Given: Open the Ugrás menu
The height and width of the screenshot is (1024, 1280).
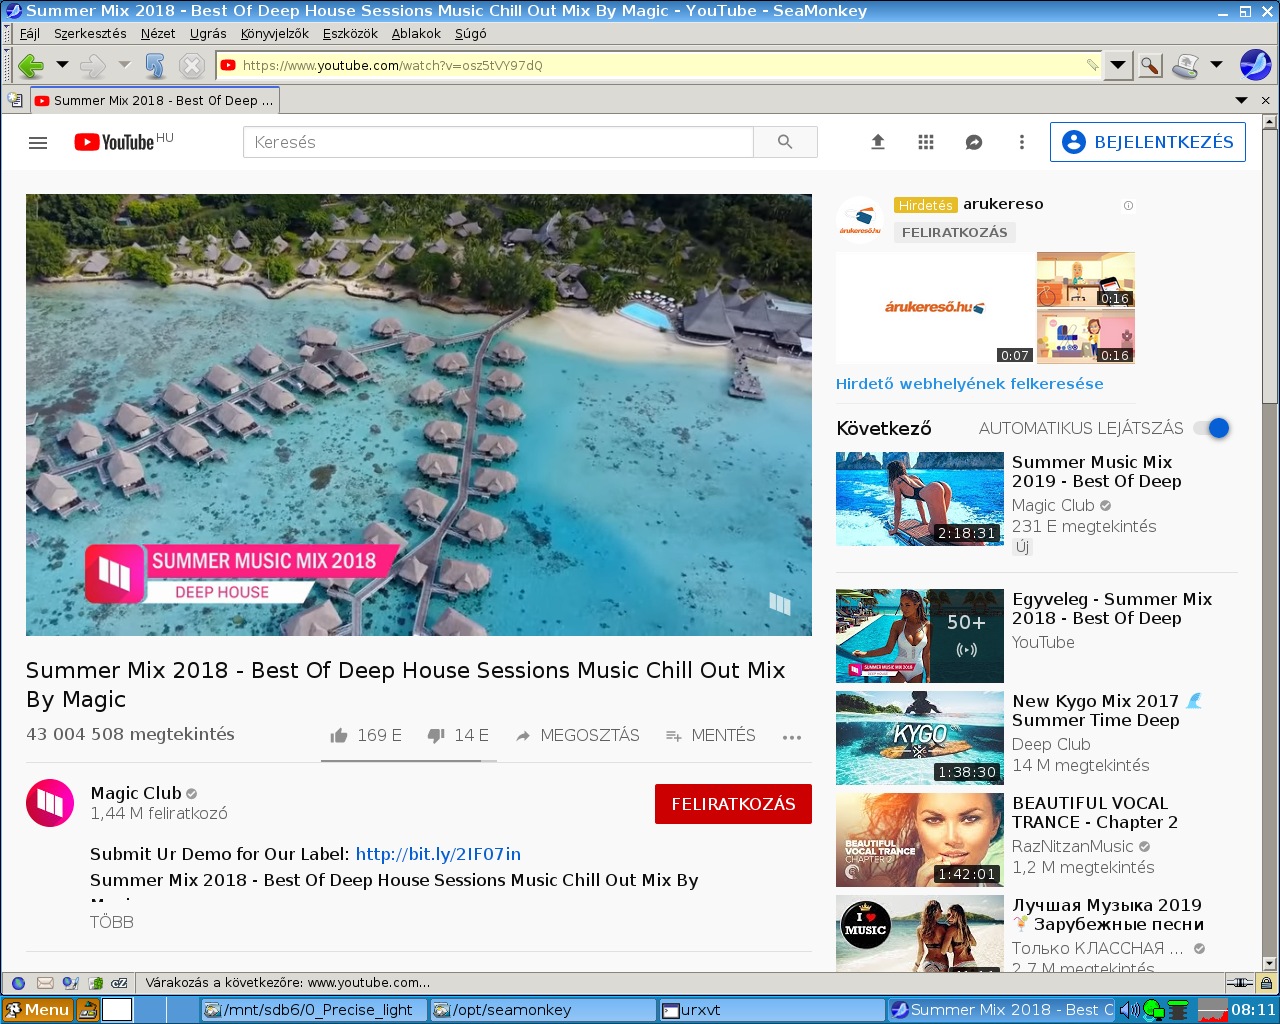Looking at the screenshot, I should [x=208, y=33].
